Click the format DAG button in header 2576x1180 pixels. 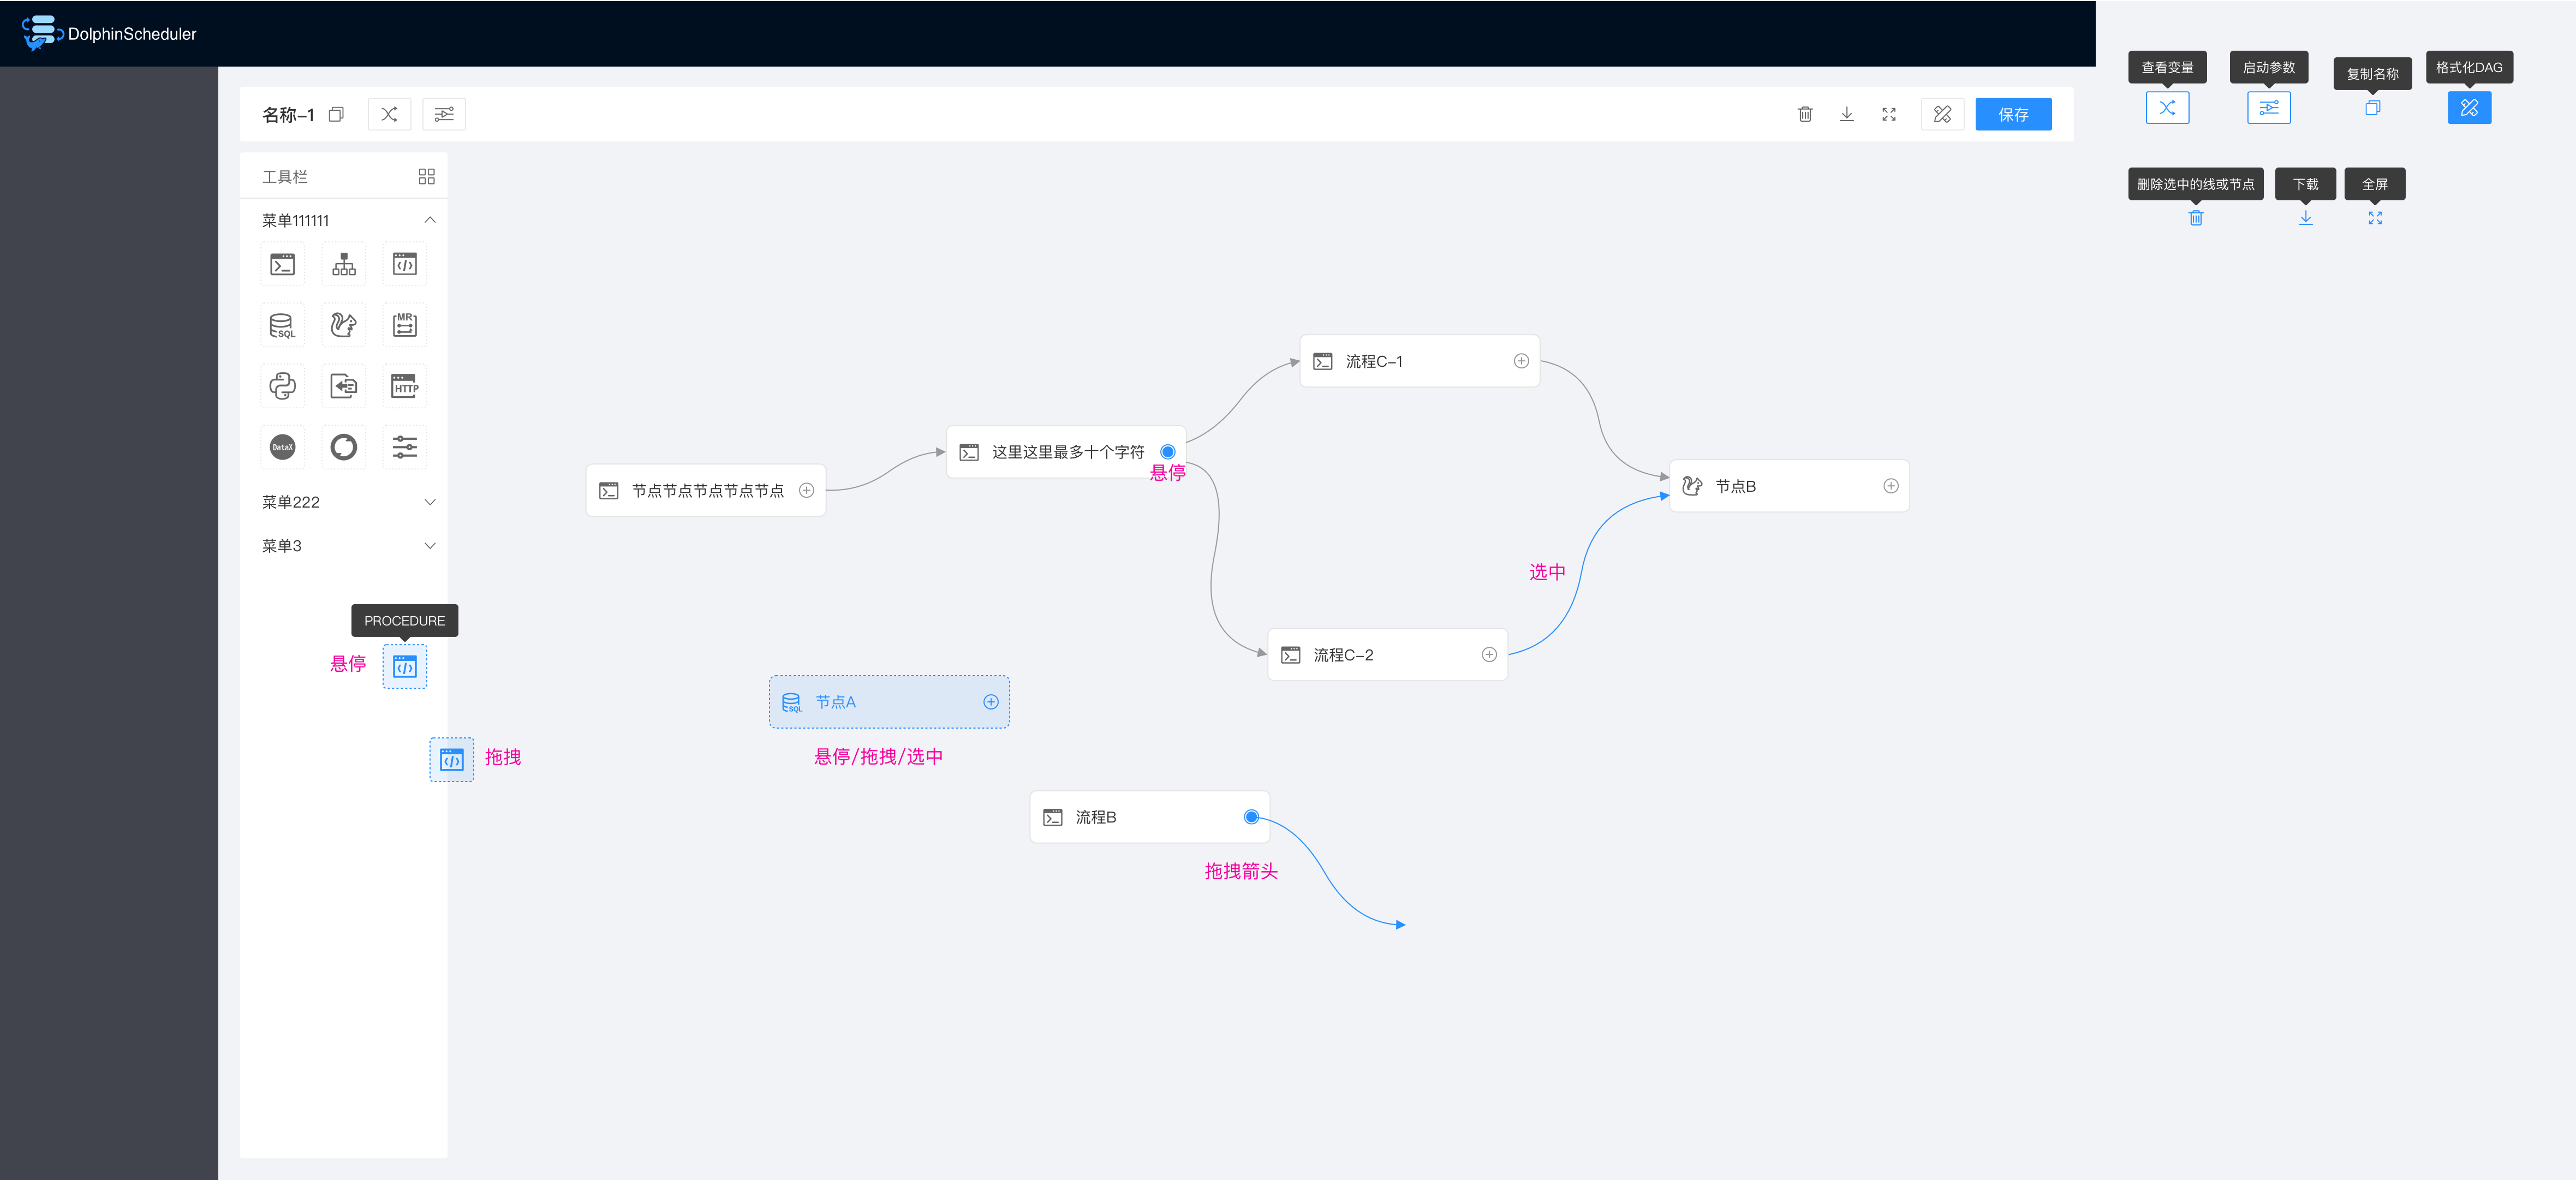tap(1942, 114)
